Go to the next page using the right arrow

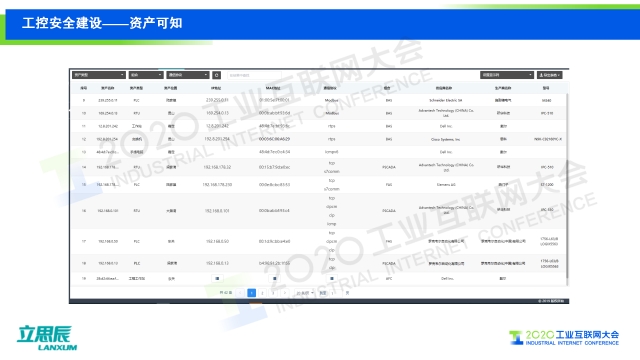pos(284,293)
